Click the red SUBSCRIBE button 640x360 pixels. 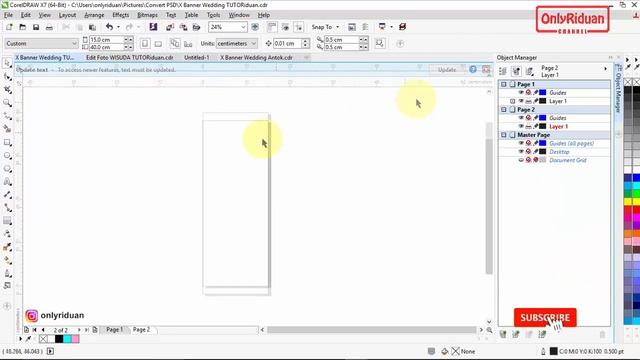coord(545,318)
